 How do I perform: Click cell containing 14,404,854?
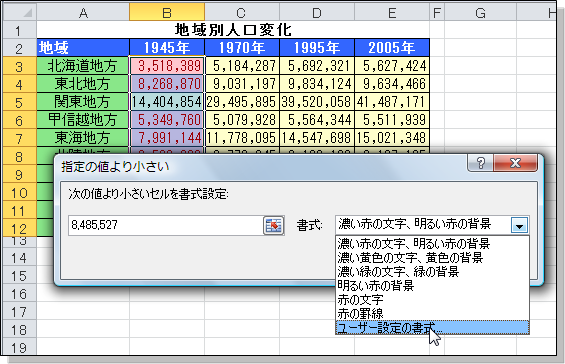pos(167,102)
